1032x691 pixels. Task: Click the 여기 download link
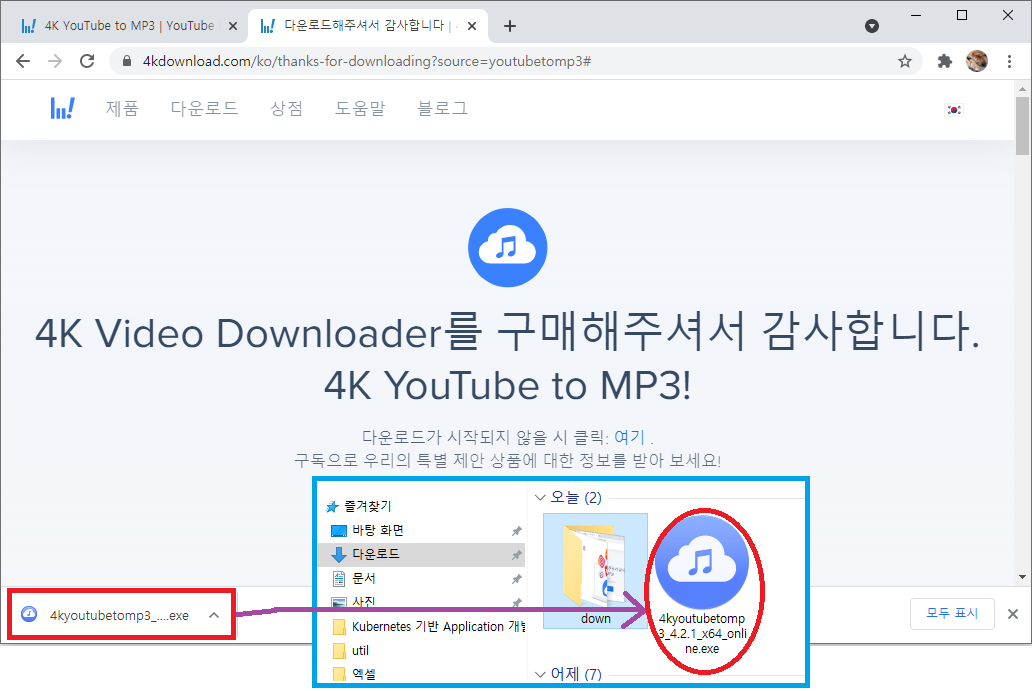pos(629,437)
